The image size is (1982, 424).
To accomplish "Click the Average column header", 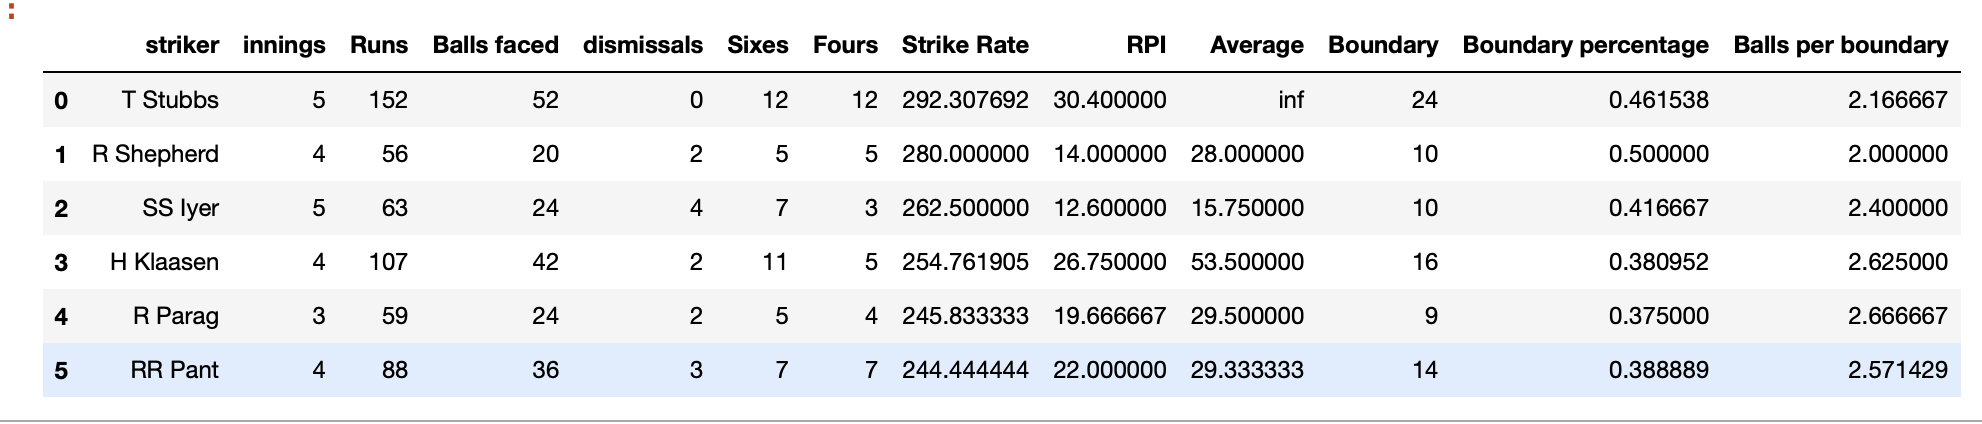I will (x=1256, y=45).
